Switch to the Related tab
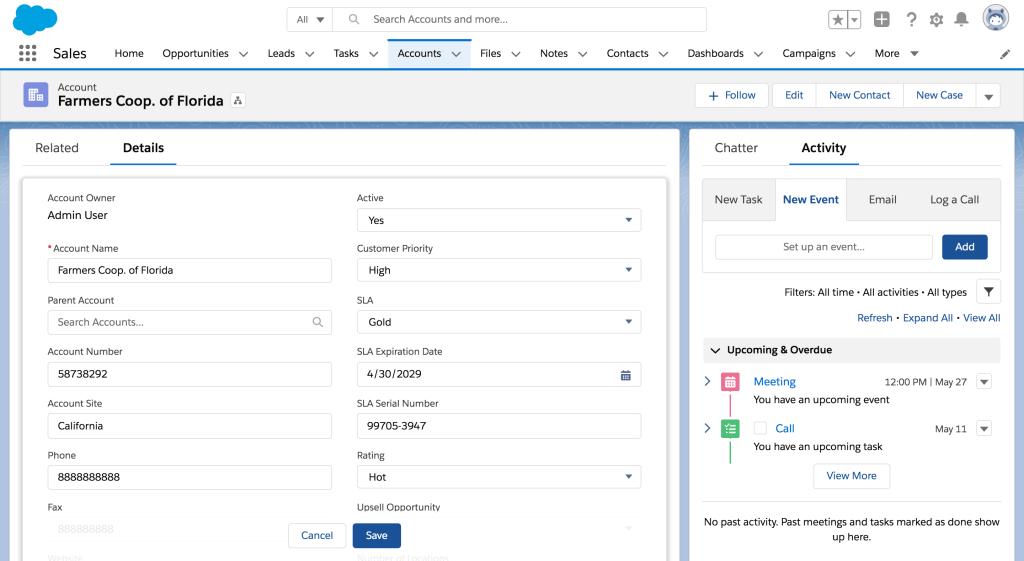 (57, 148)
